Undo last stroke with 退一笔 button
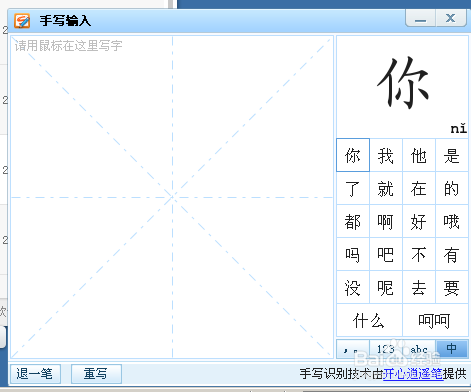 [x=35, y=374]
